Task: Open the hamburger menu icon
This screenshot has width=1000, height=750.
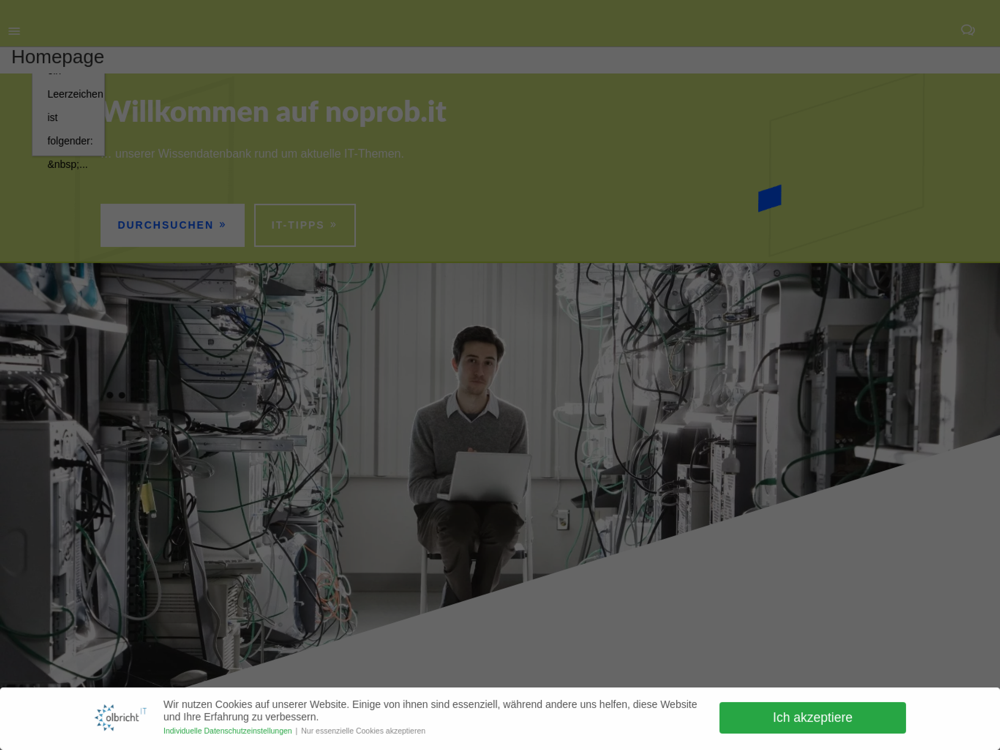Action: coord(14,31)
